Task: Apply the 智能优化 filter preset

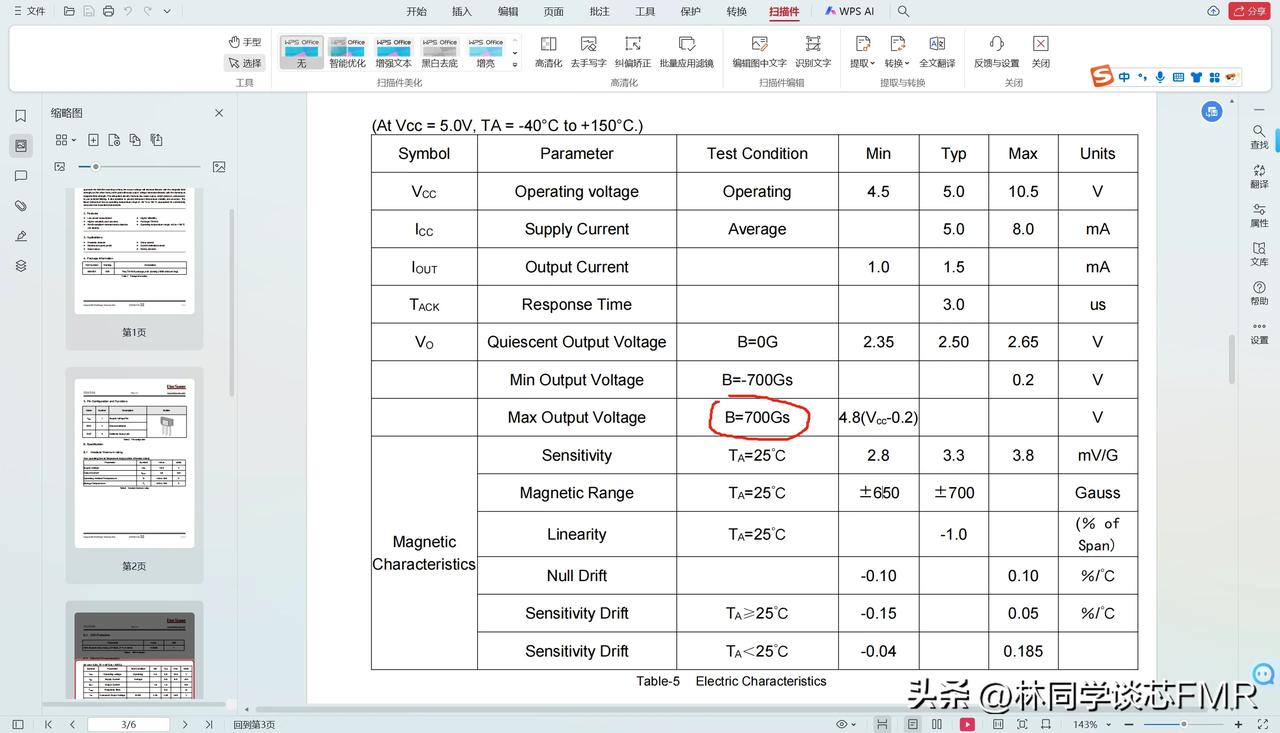Action: pyautogui.click(x=348, y=53)
